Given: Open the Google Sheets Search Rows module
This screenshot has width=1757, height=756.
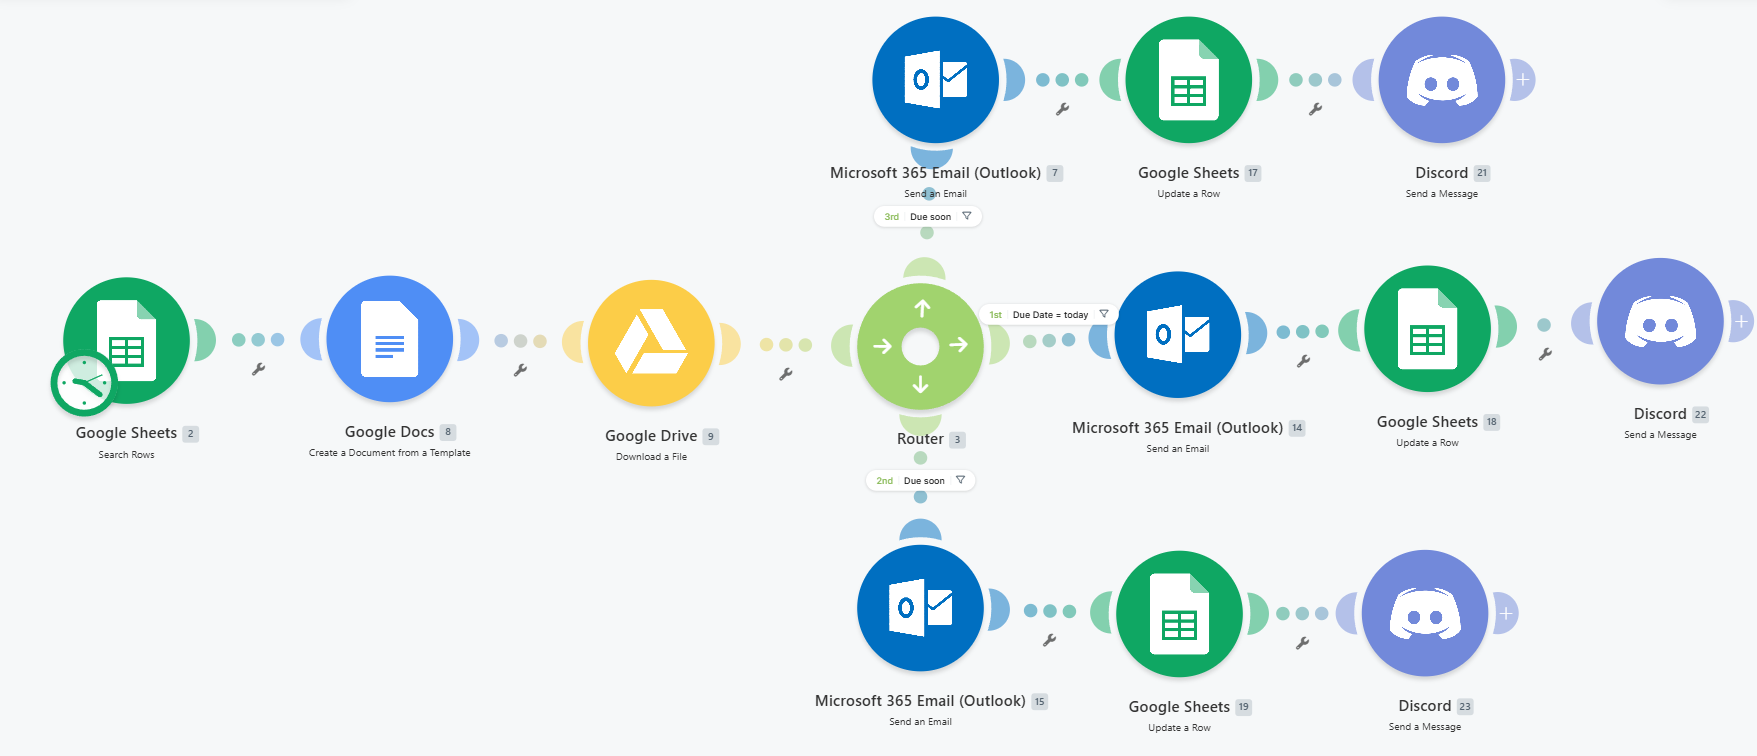Looking at the screenshot, I should pos(126,340).
